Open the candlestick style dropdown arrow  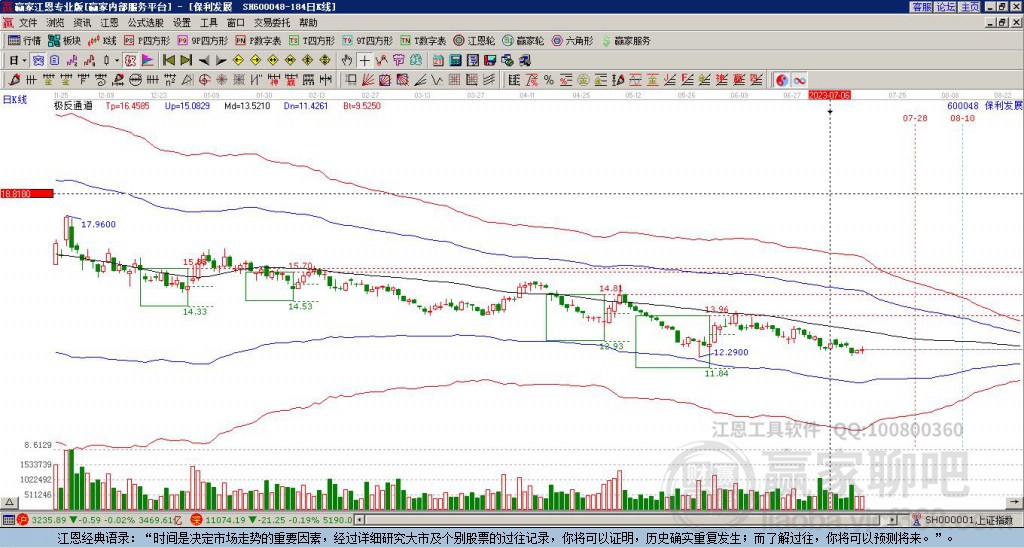pyautogui.click(x=117, y=60)
